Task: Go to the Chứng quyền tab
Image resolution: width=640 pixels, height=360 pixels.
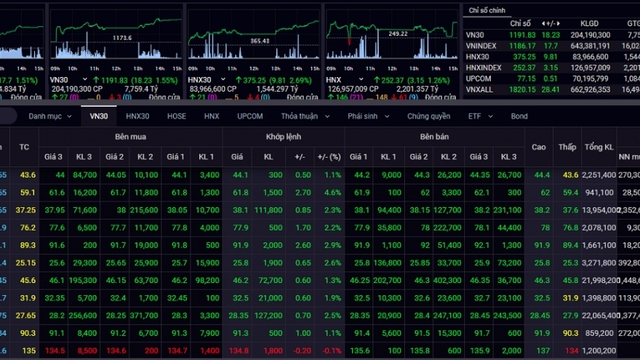Action: click(x=428, y=116)
